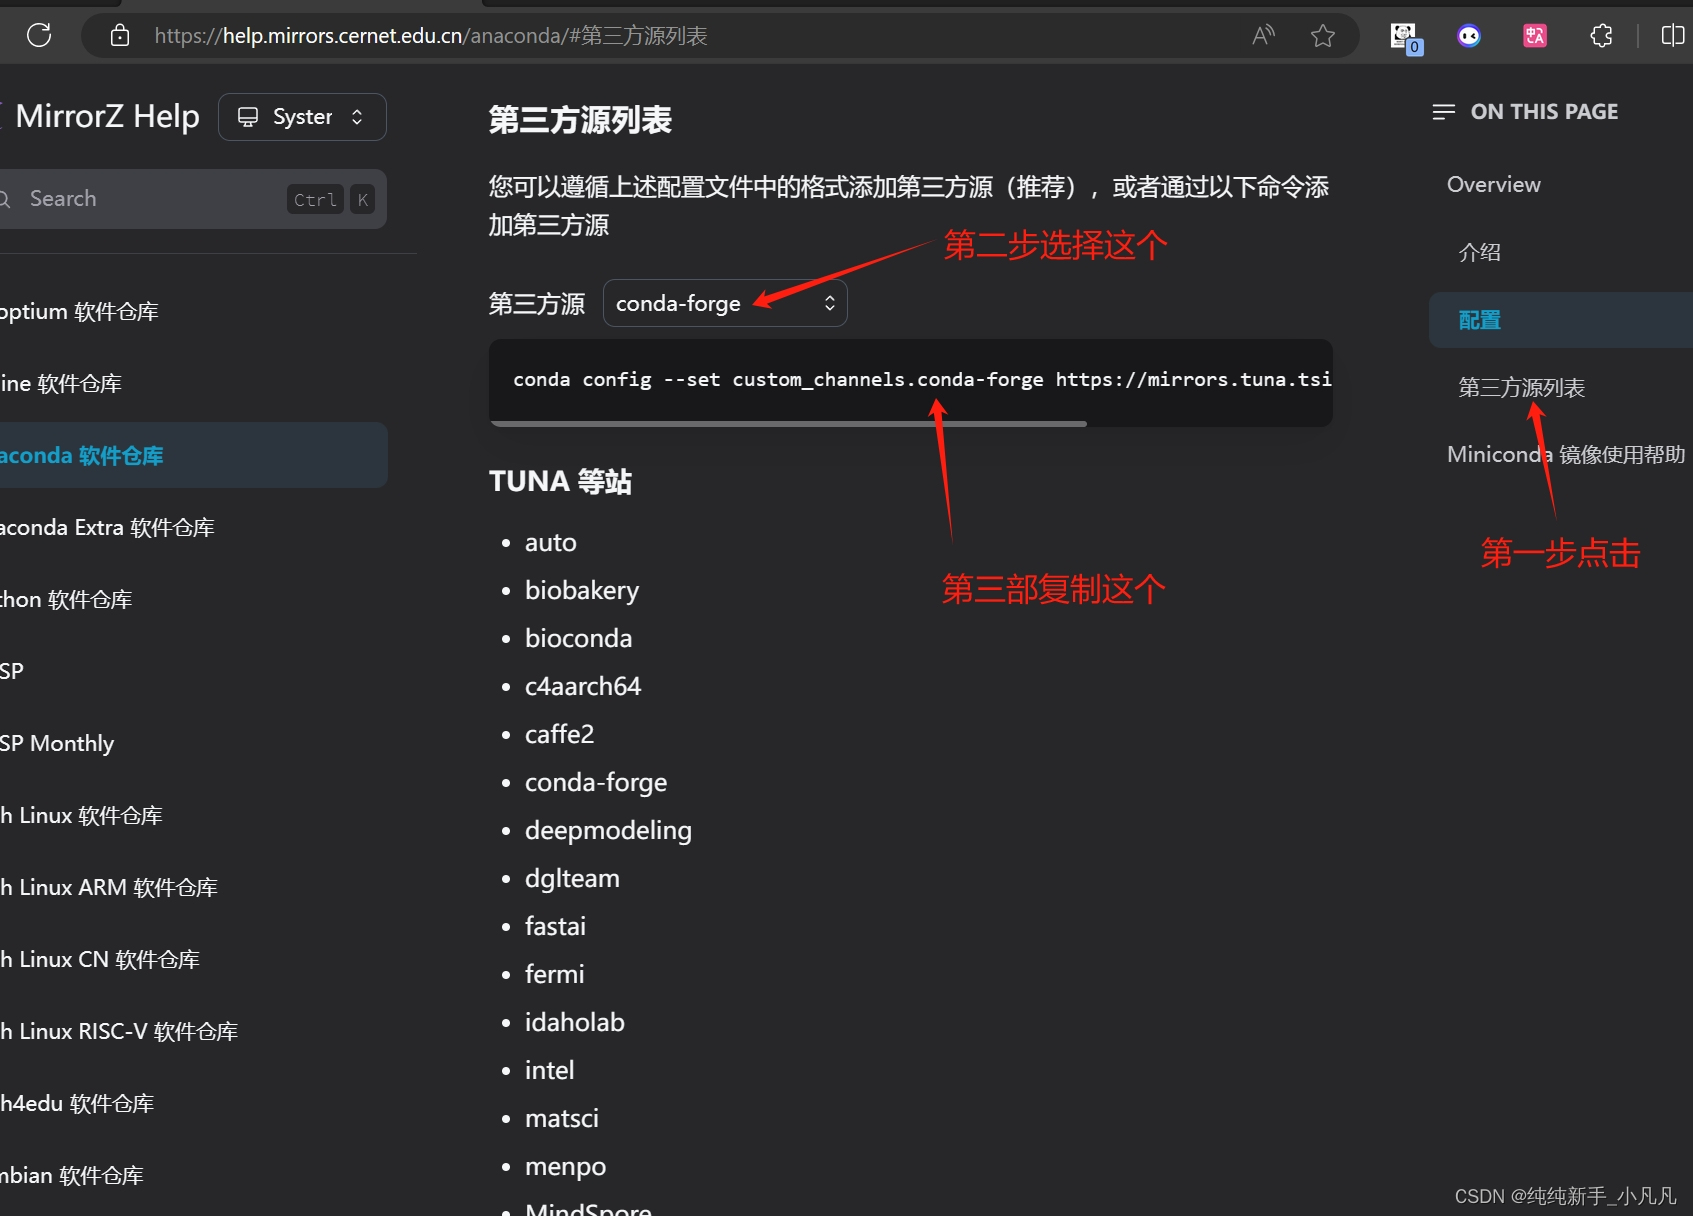
Task: Open the Extensions puzzle icon
Action: click(1601, 36)
